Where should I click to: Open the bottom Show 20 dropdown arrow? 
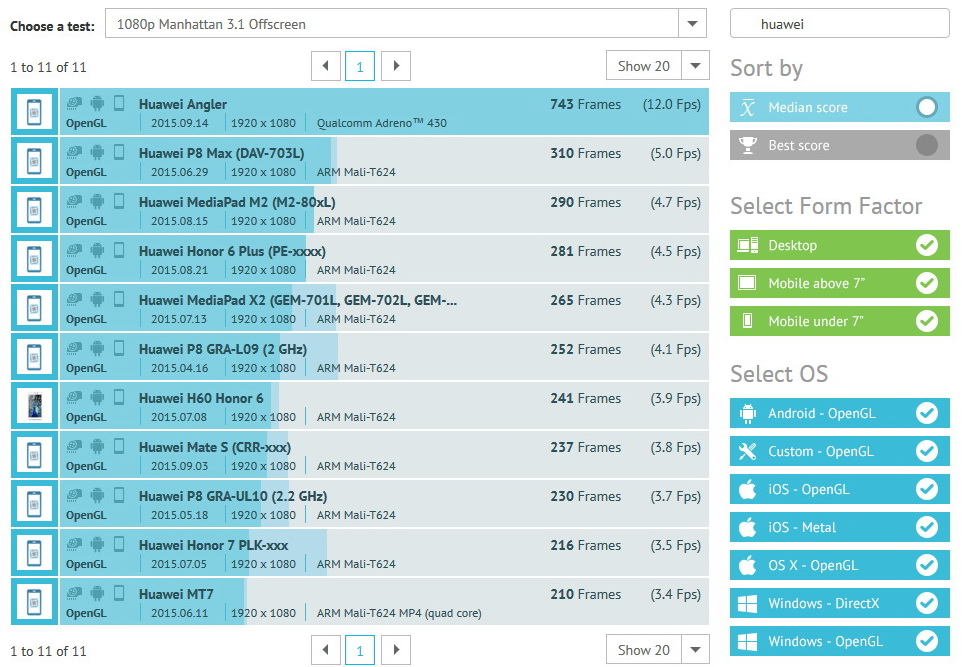click(x=695, y=650)
